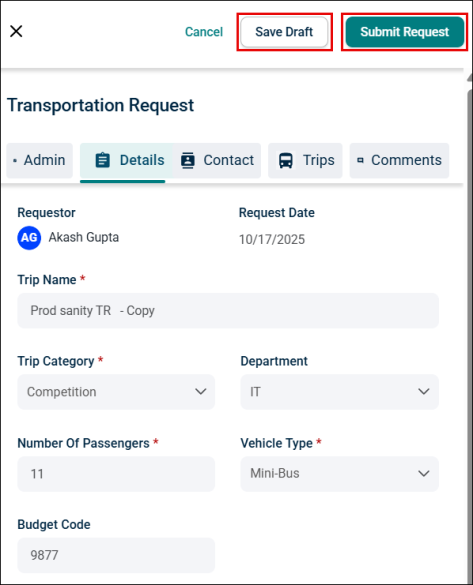Click the comment bubble icon
Screen dimensions: 473x585
point(360,160)
